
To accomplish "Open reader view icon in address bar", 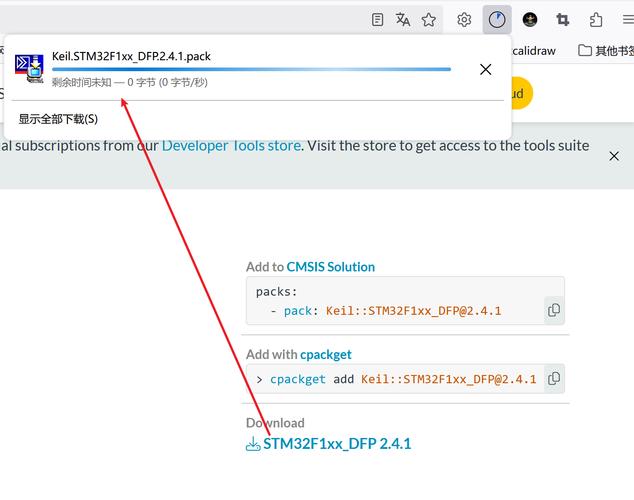I will 377,19.
